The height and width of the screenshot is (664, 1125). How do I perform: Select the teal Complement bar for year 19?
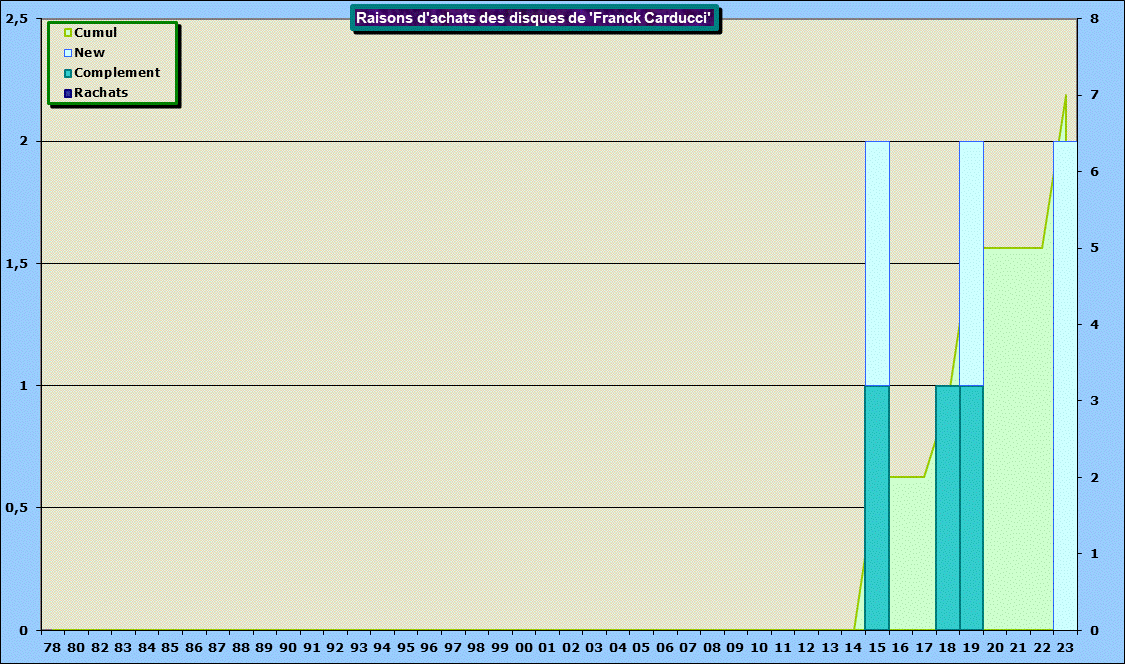971,507
